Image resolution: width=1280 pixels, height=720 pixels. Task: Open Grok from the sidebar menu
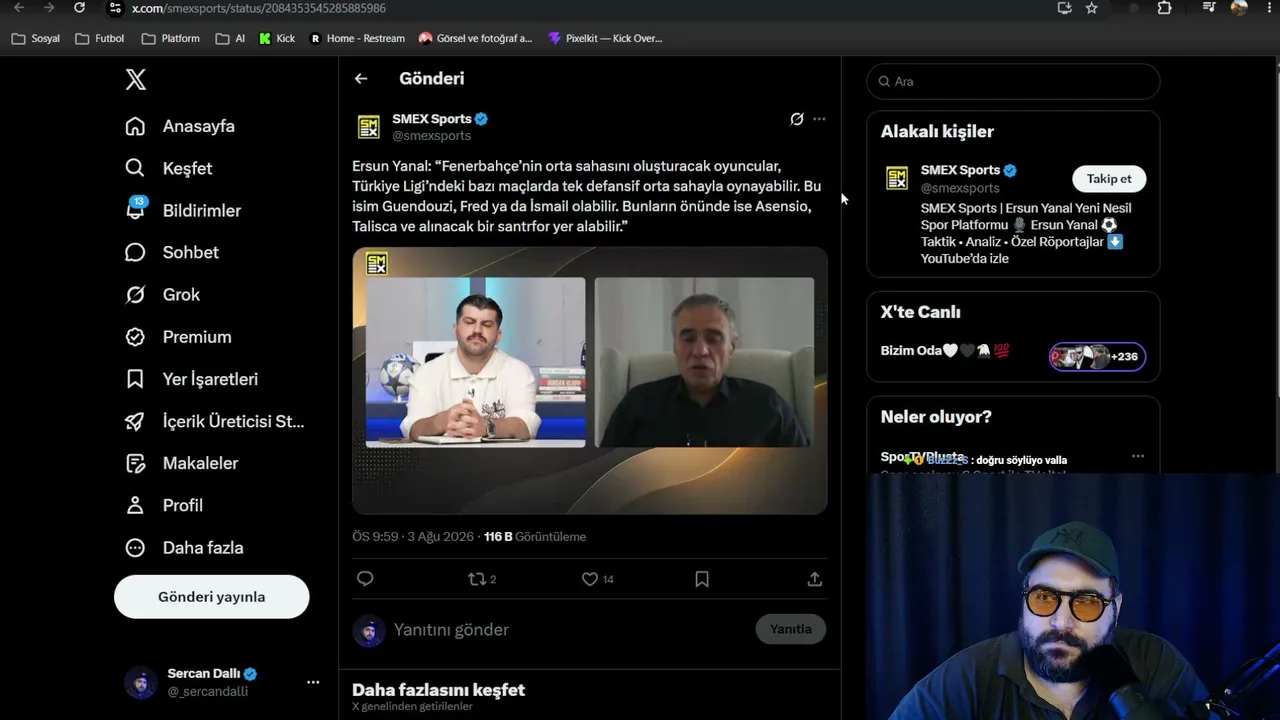pos(163,295)
